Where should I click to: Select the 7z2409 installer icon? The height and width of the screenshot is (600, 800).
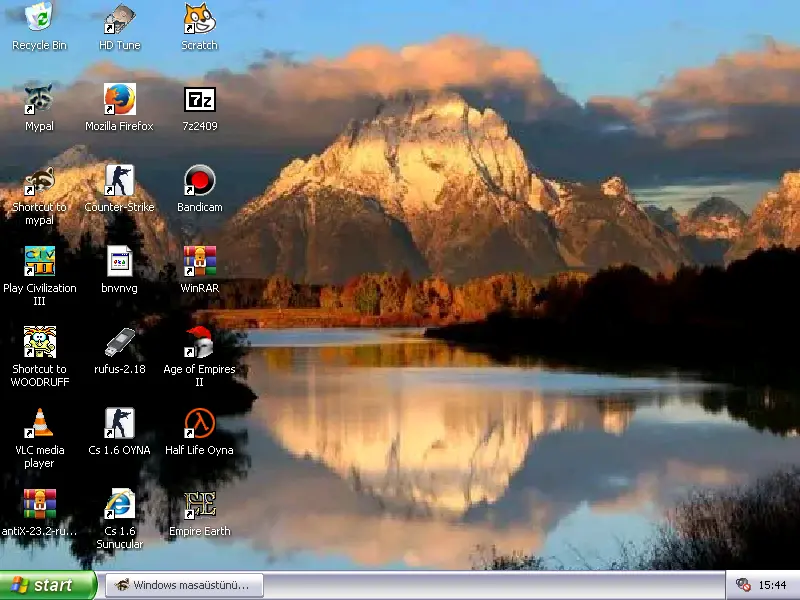(199, 99)
